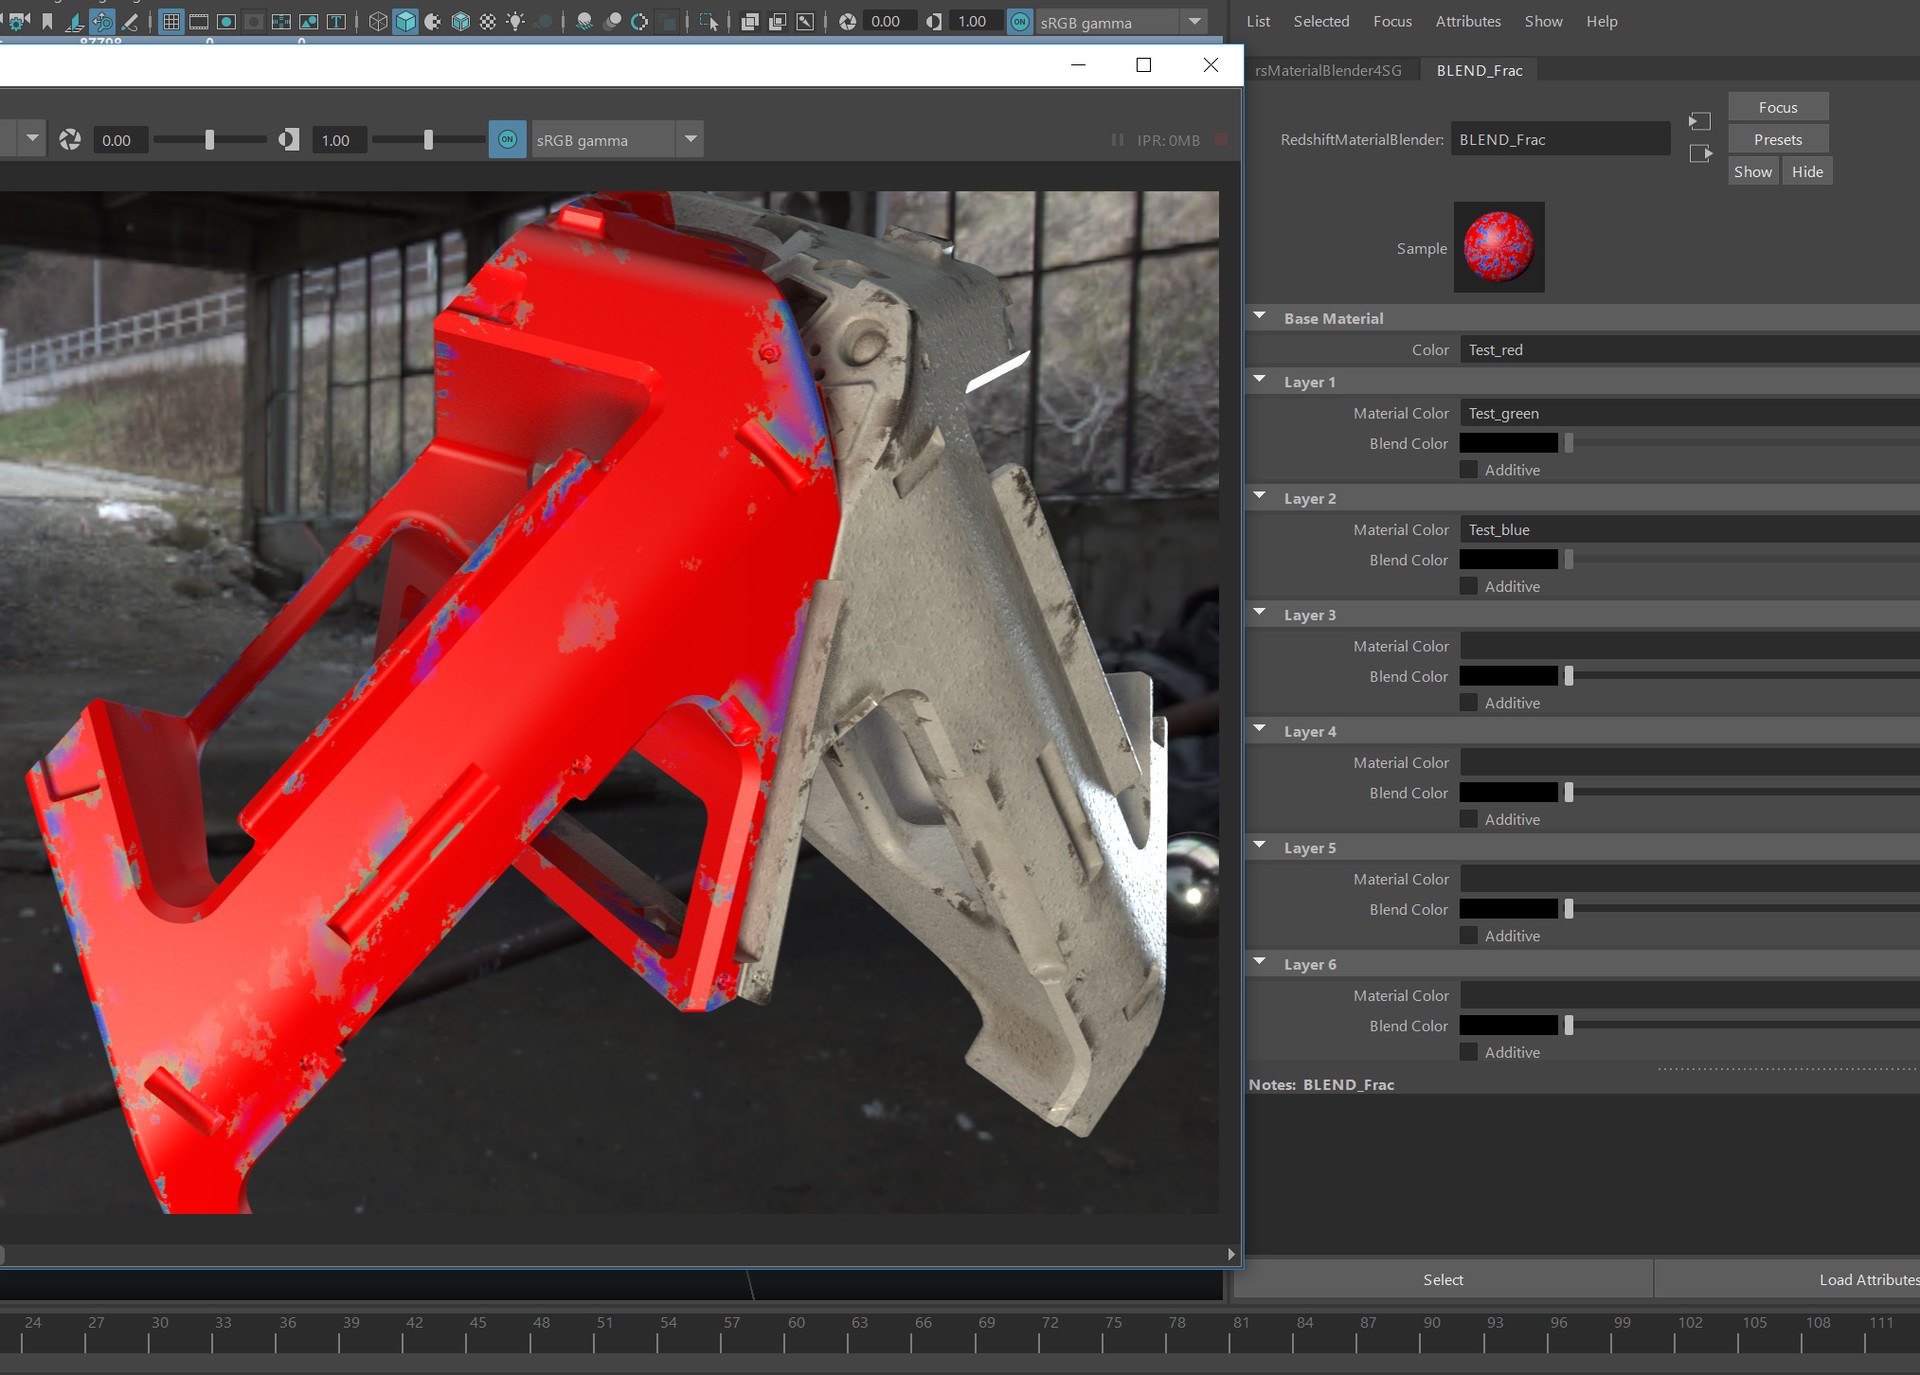Click the RedshiftMaterialBlender name field
This screenshot has height=1375, width=1920.
click(x=1559, y=140)
